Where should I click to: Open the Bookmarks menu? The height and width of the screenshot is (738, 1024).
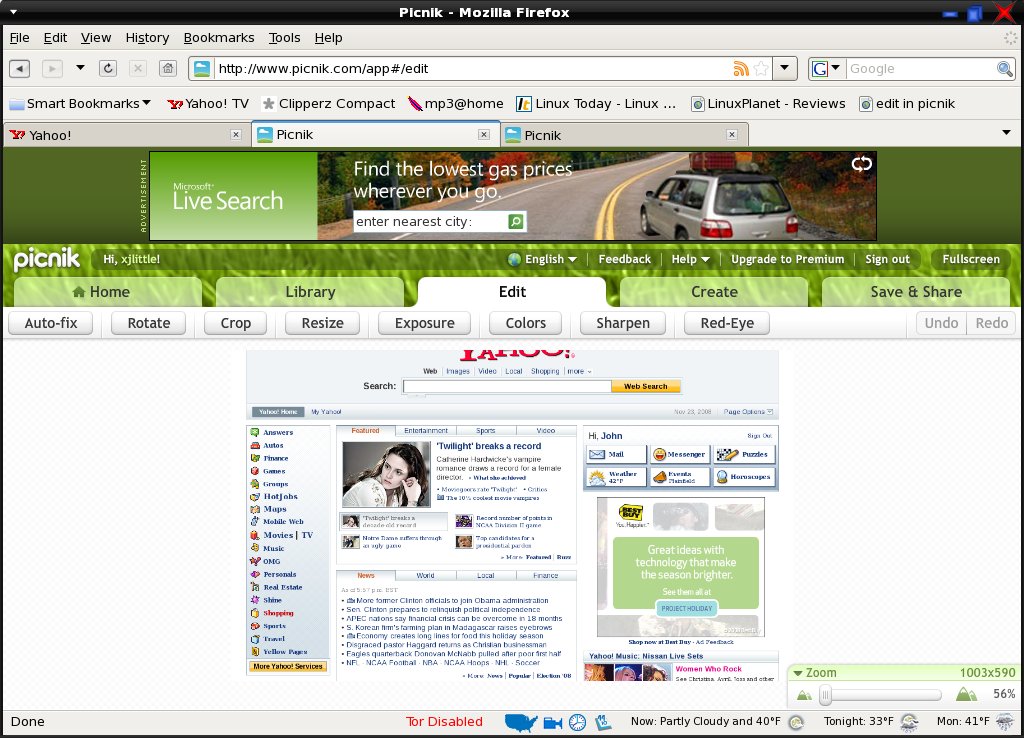point(219,38)
